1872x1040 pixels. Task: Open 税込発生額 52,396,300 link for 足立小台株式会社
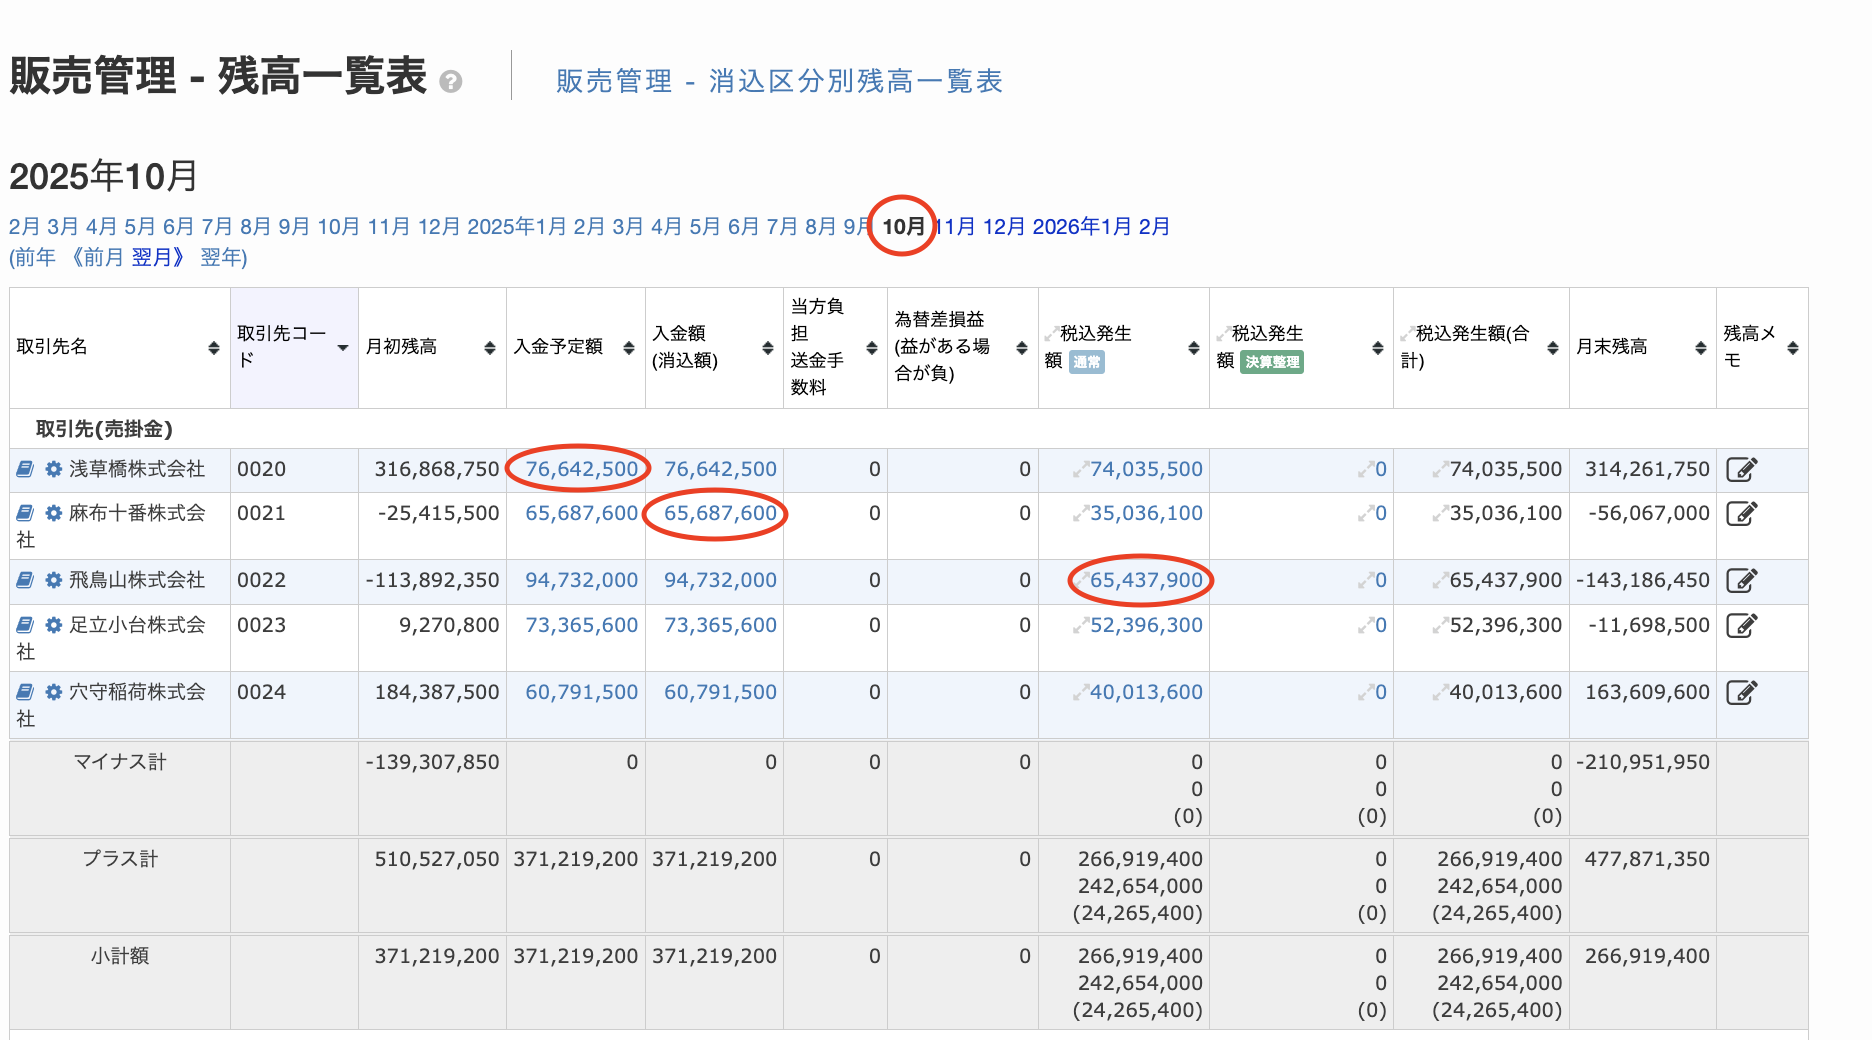point(1146,625)
